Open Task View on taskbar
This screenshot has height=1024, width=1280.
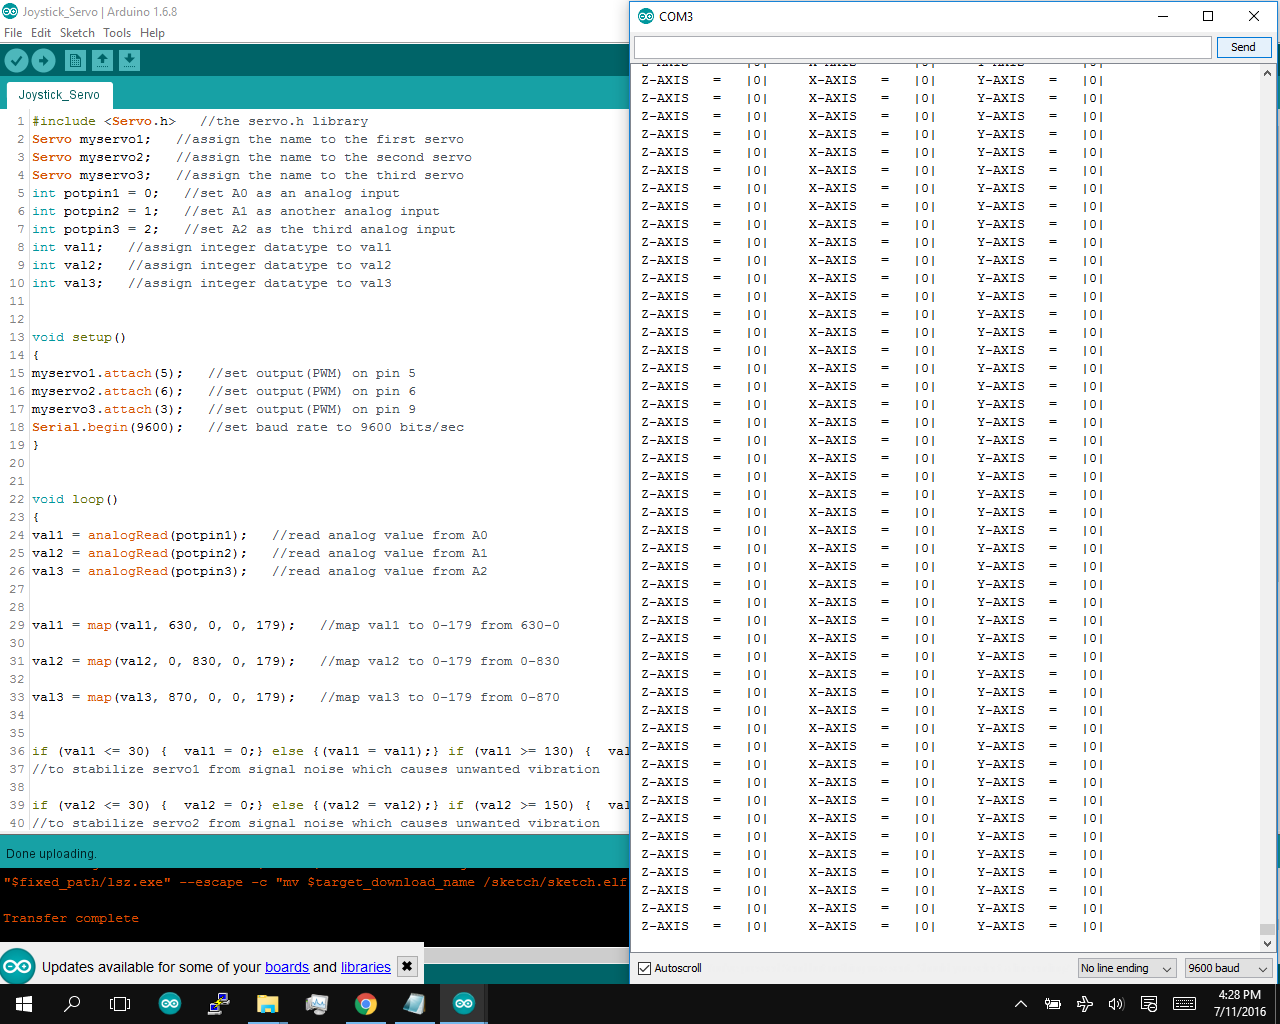click(x=120, y=1004)
